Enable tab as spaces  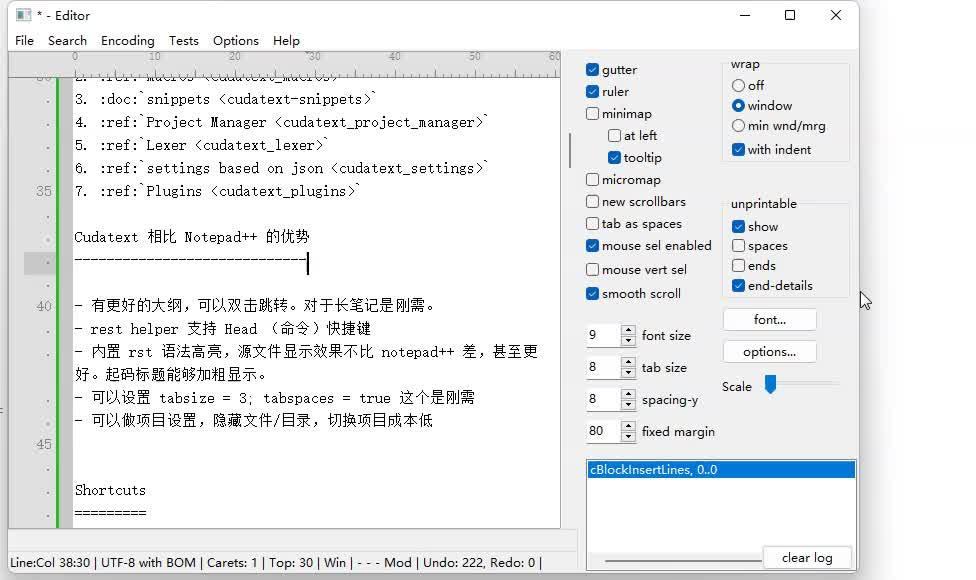593,223
